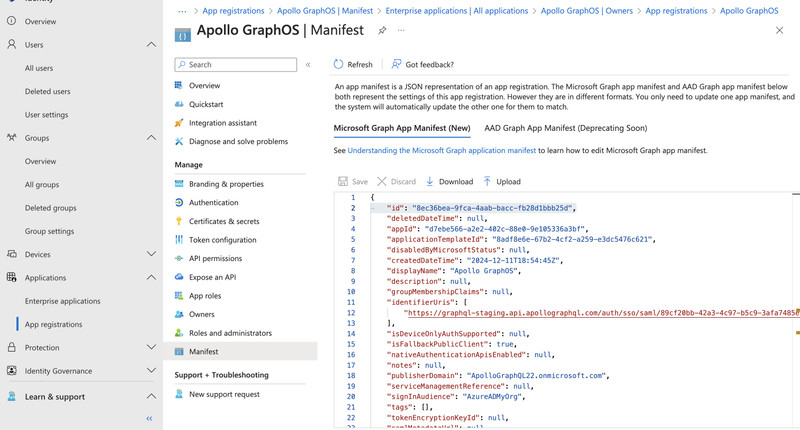
Task: Click Enterprise applications | All applications breadcrumb
Action: point(457,11)
